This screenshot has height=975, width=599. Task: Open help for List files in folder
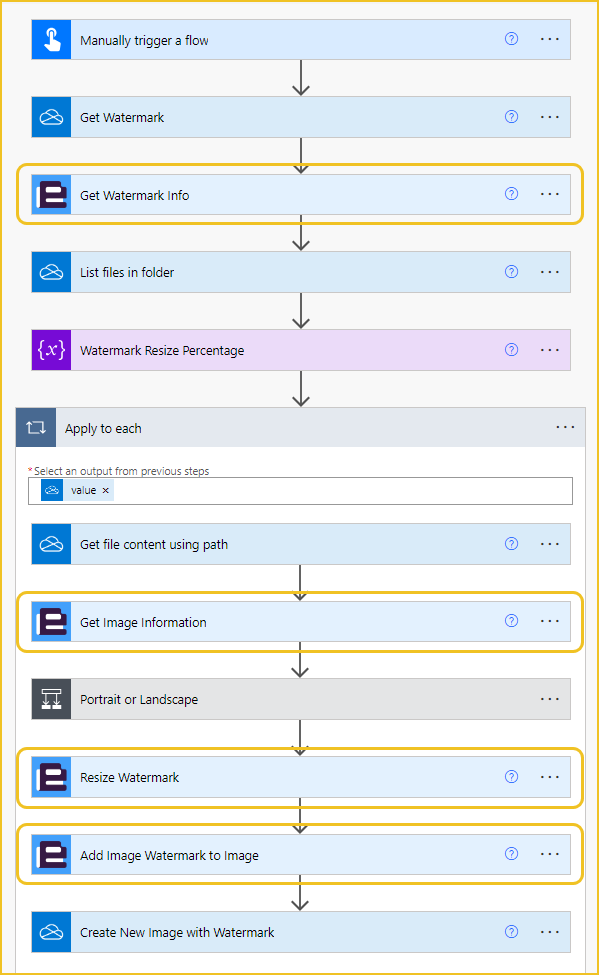click(x=511, y=272)
